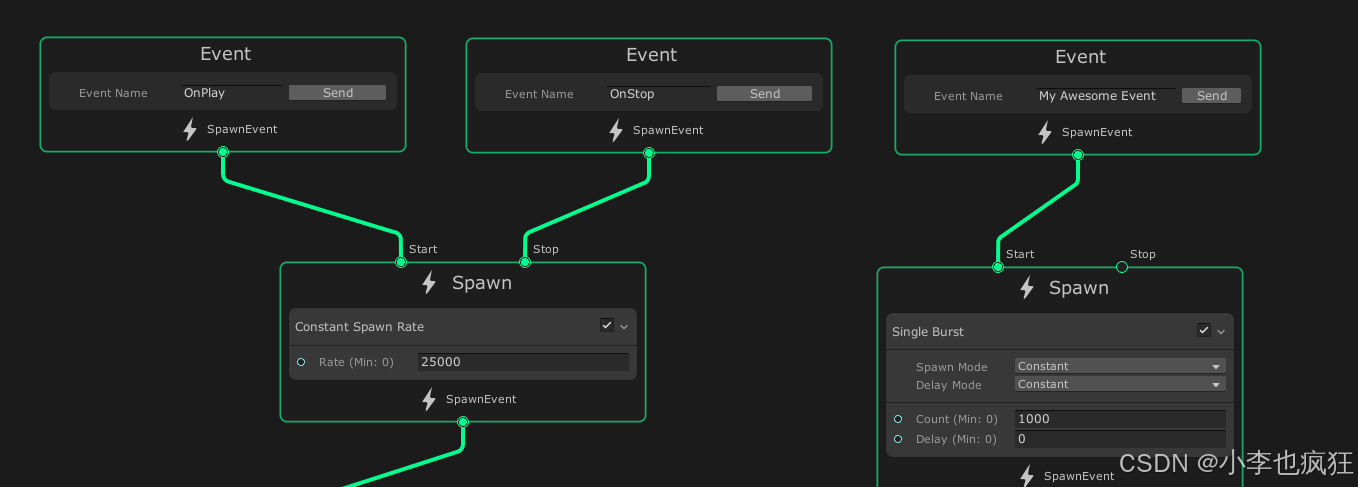Collapse Constant Spawn Rate block chevron
Viewport: 1358px width, 487px height.
pyautogui.click(x=624, y=327)
